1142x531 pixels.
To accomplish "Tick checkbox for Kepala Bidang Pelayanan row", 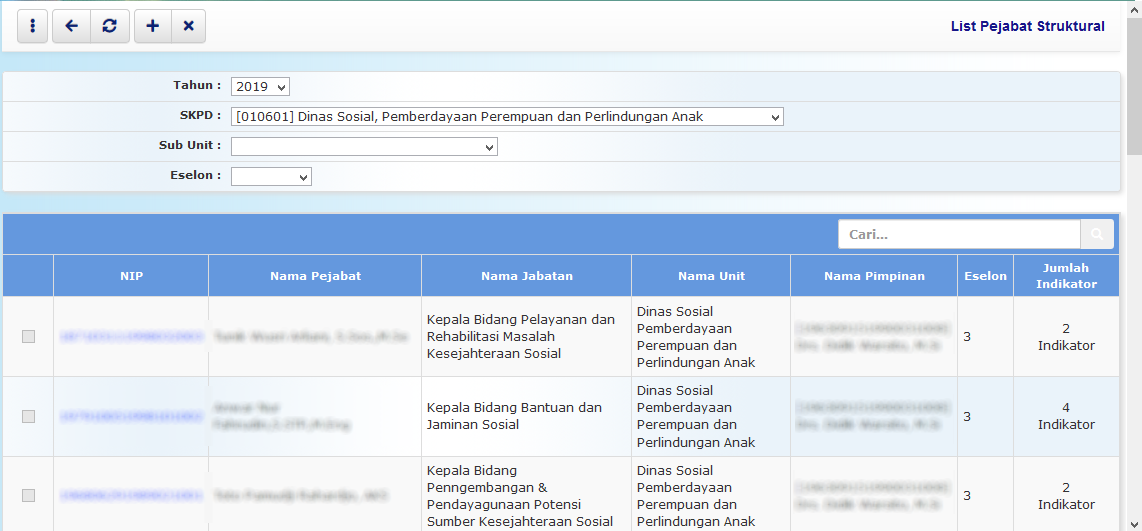I will (x=28, y=337).
